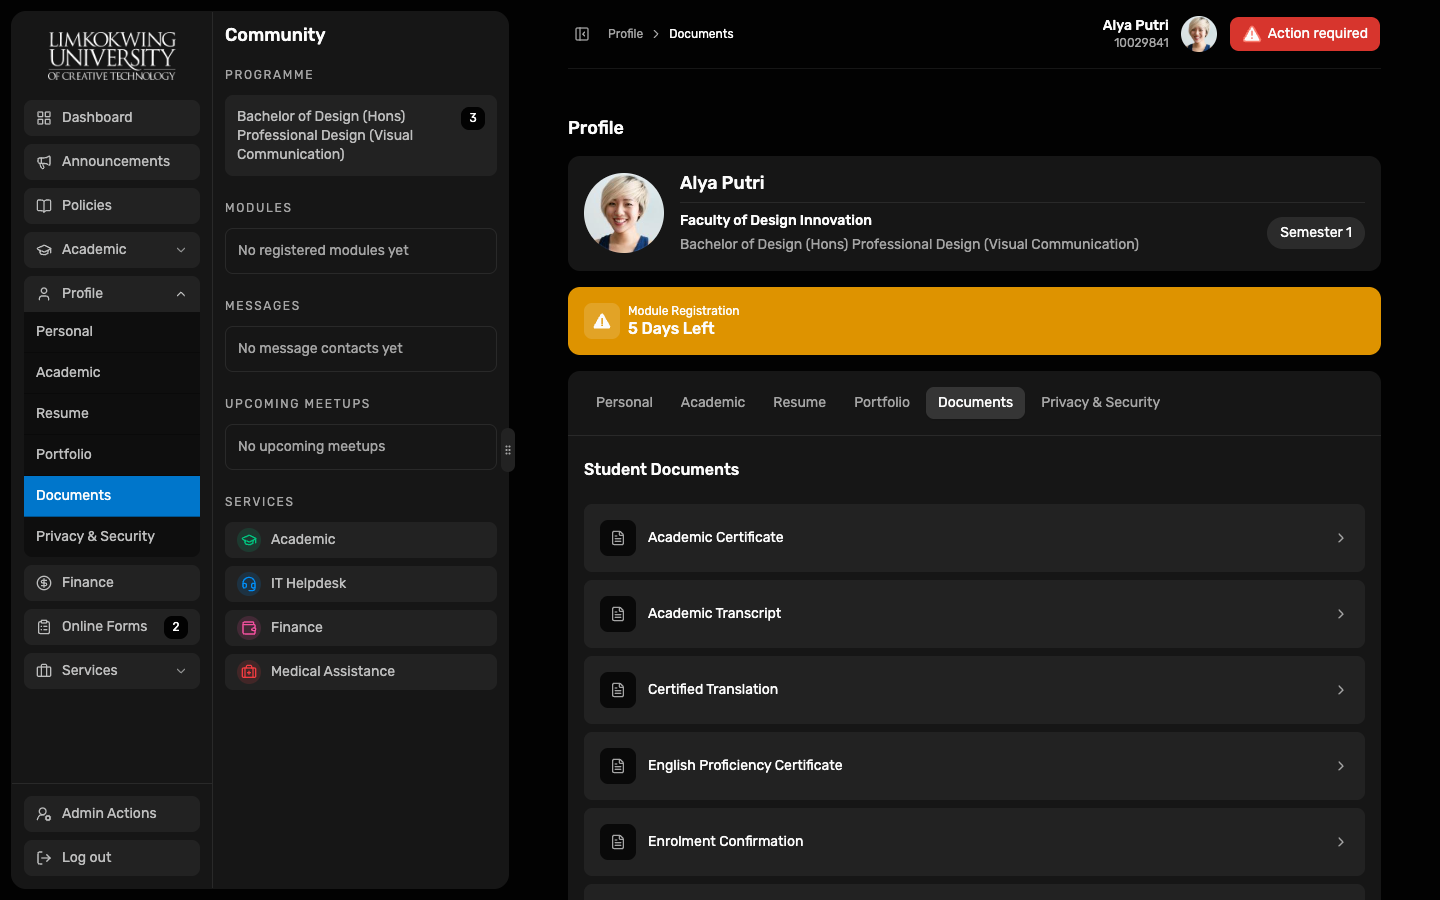Open the Bachelor of Design programme card
The image size is (1440, 900).
click(361, 136)
